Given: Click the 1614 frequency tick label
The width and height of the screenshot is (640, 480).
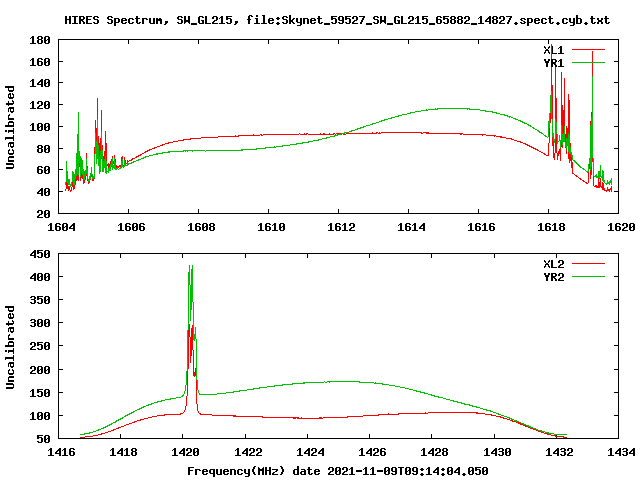Looking at the screenshot, I should [x=411, y=227].
